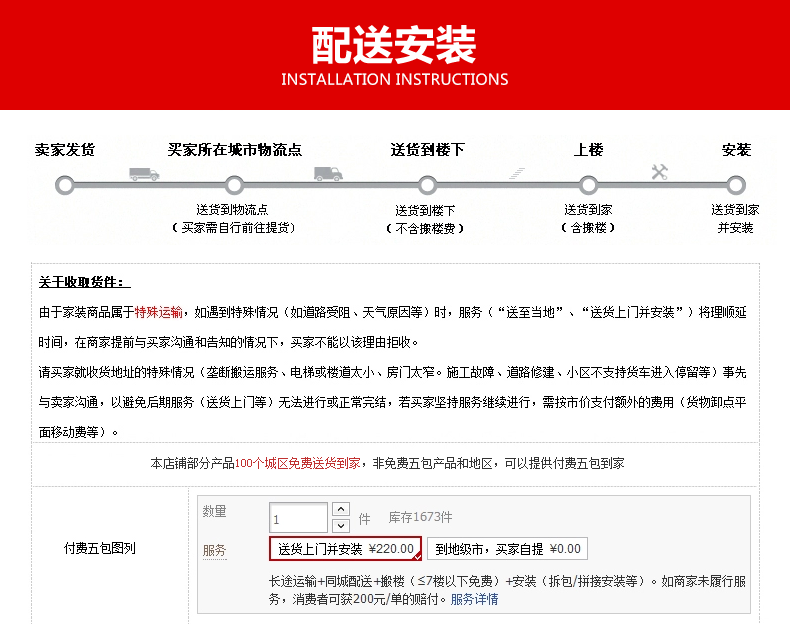This screenshot has width=790, height=624.
Task: Click the 送货到楼下 circle marker
Action: pyautogui.click(x=427, y=185)
